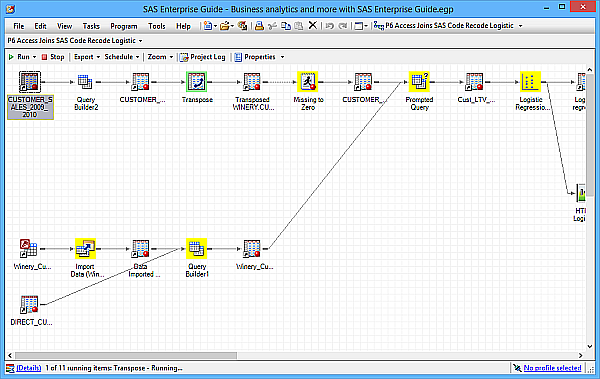The height and width of the screenshot is (379, 600).
Task: Expand the Properties dropdown arrow
Action: click(282, 57)
